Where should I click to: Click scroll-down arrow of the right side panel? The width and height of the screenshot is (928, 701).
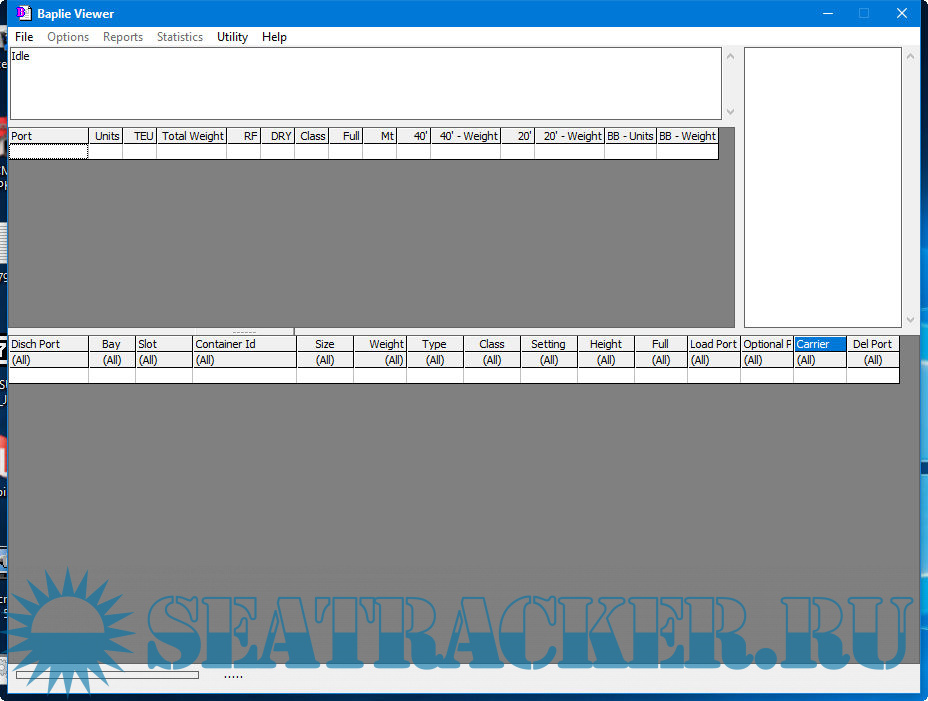click(910, 320)
